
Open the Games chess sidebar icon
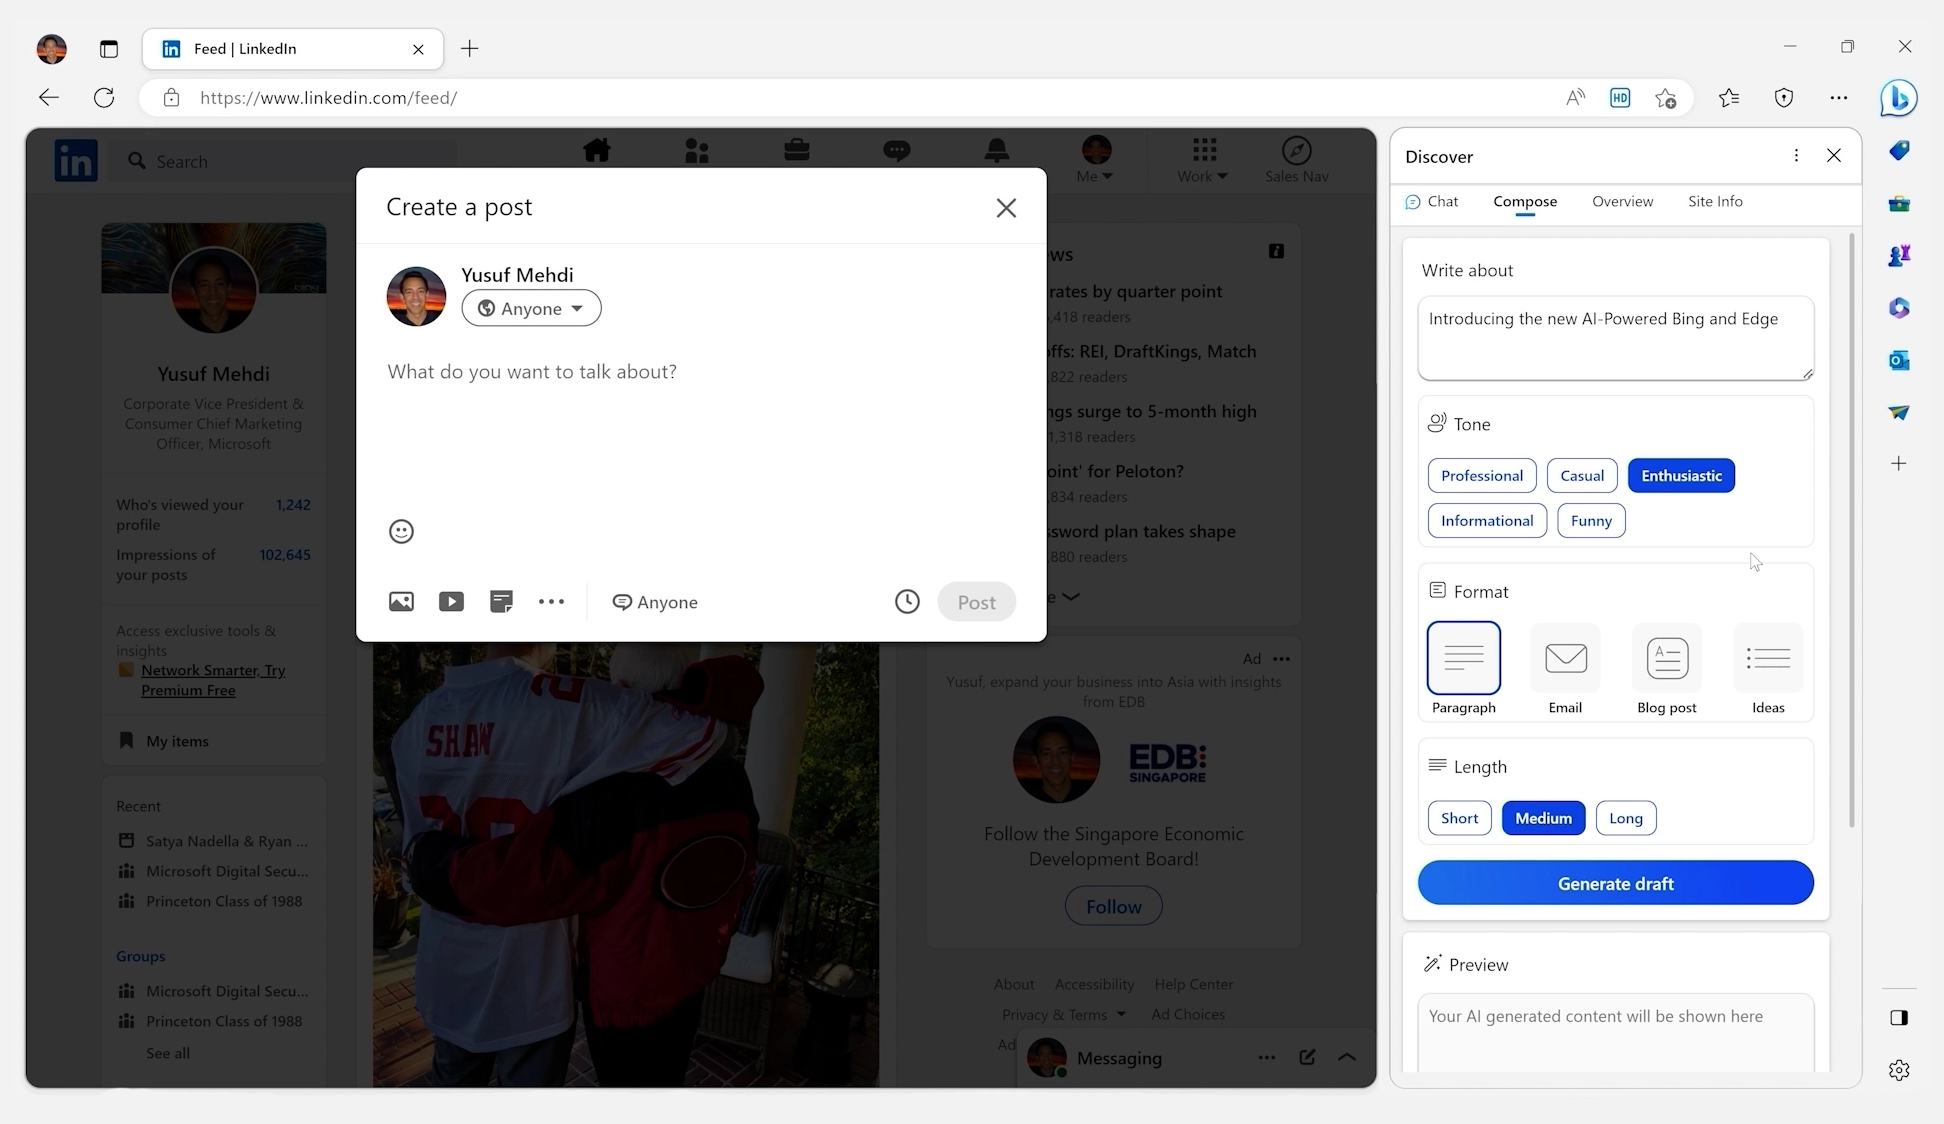point(1899,256)
